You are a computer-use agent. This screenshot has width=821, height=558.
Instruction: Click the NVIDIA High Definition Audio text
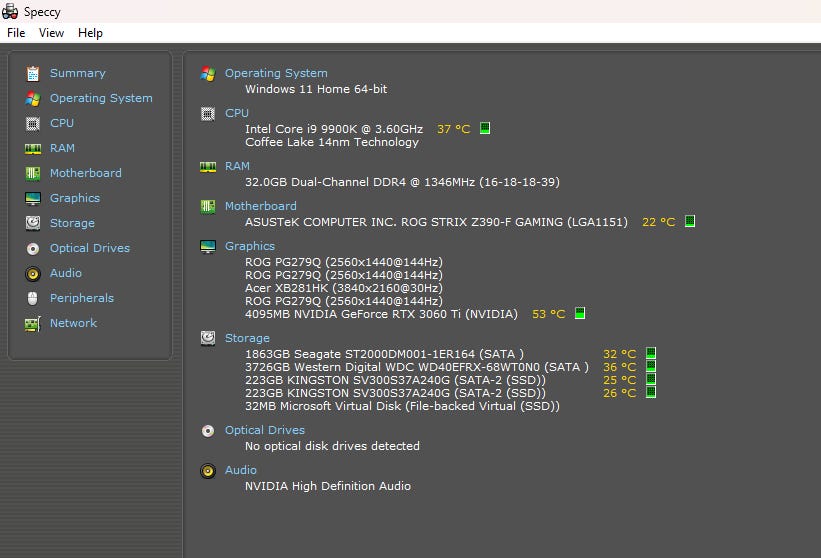point(328,486)
